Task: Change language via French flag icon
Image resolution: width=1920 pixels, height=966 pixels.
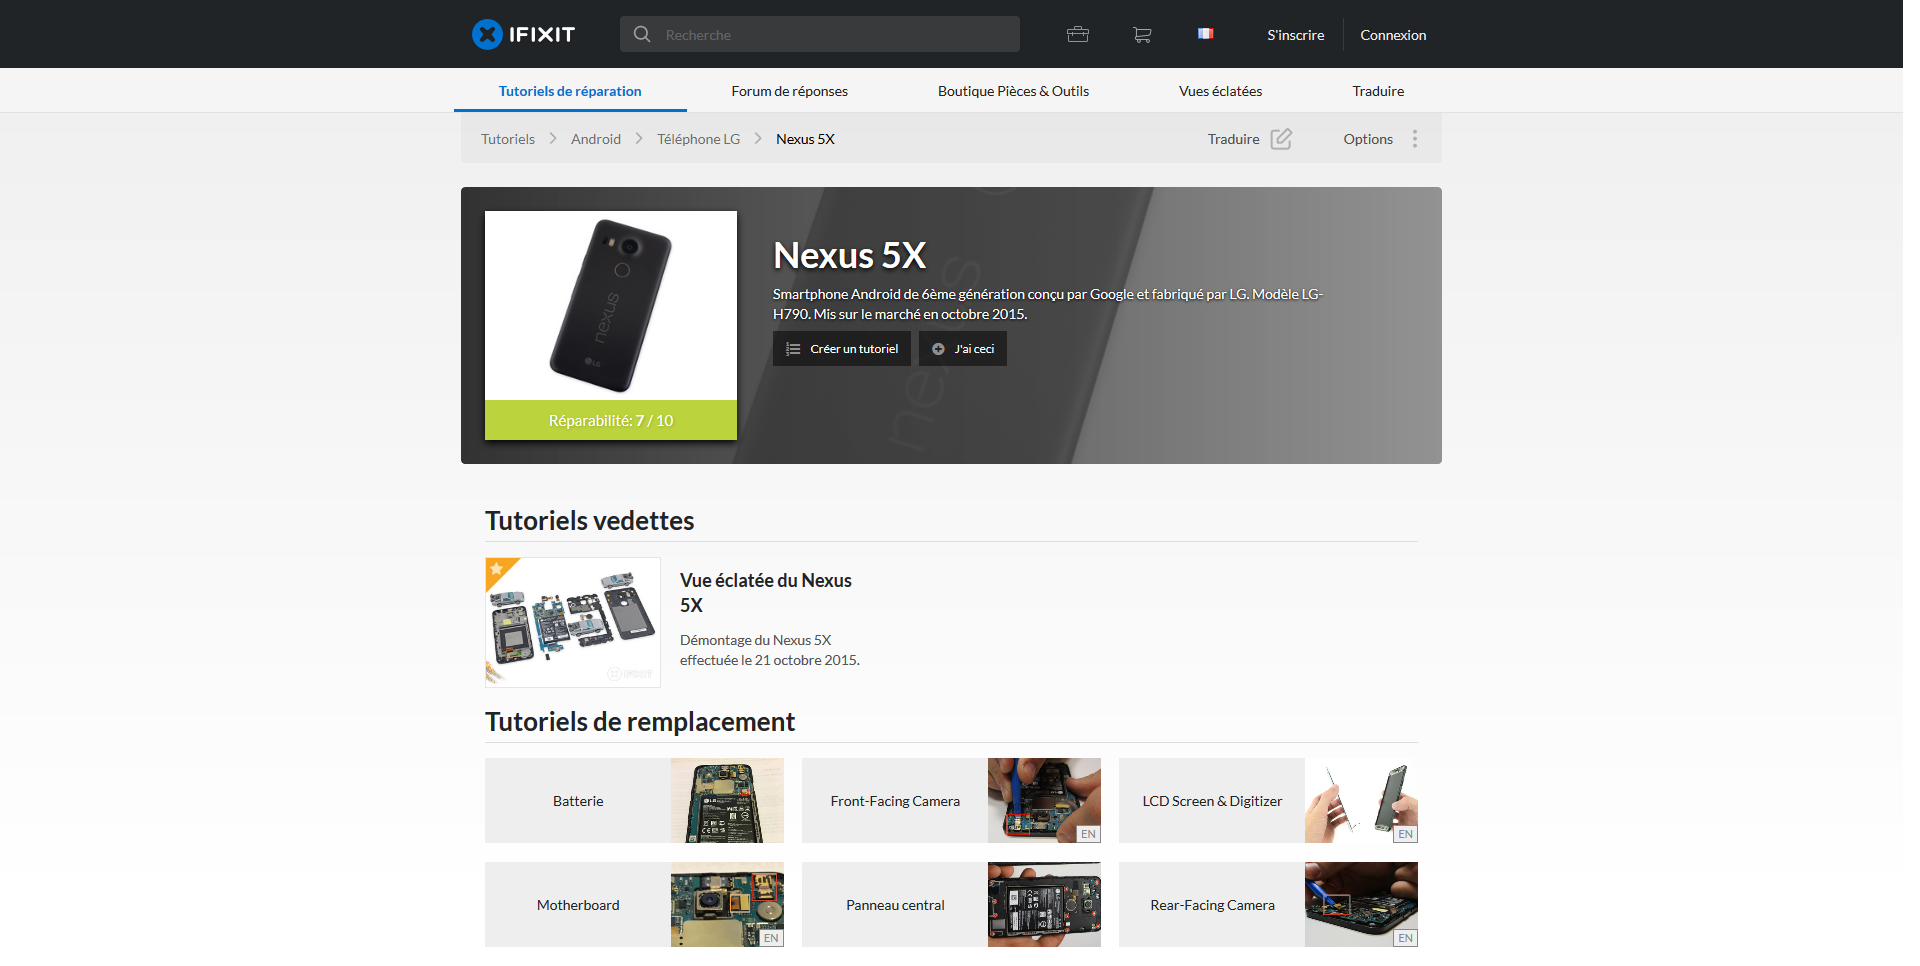Action: pos(1205,33)
